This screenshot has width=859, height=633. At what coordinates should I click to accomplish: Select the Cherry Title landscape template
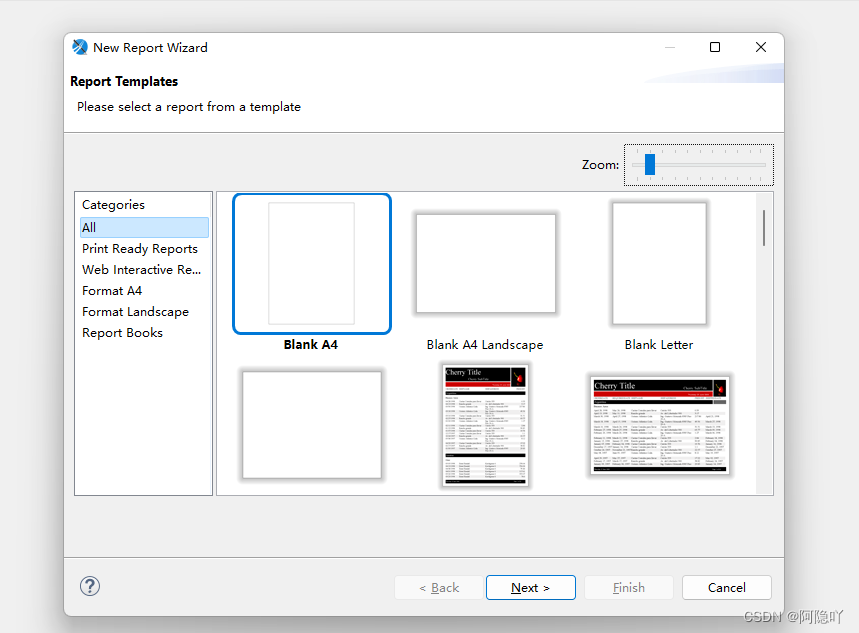[659, 425]
